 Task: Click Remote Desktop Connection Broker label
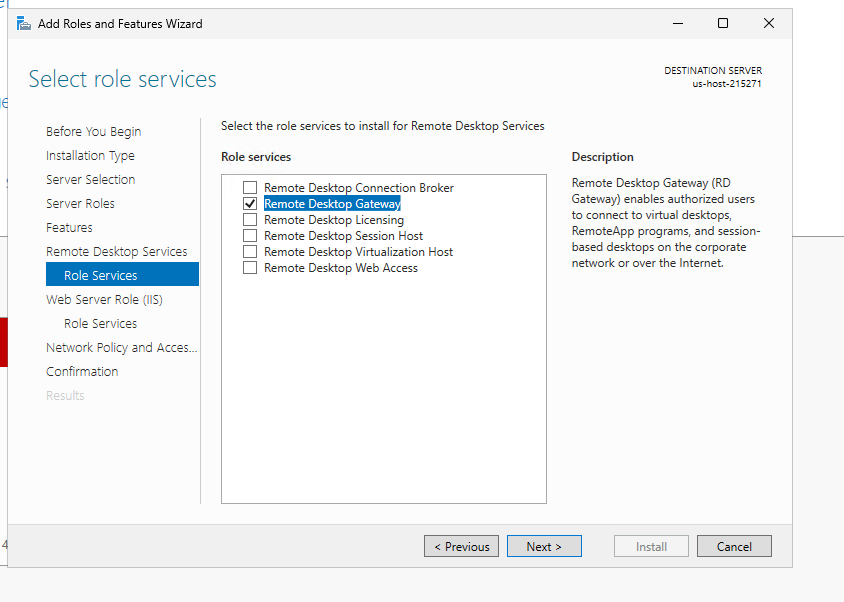click(x=358, y=187)
